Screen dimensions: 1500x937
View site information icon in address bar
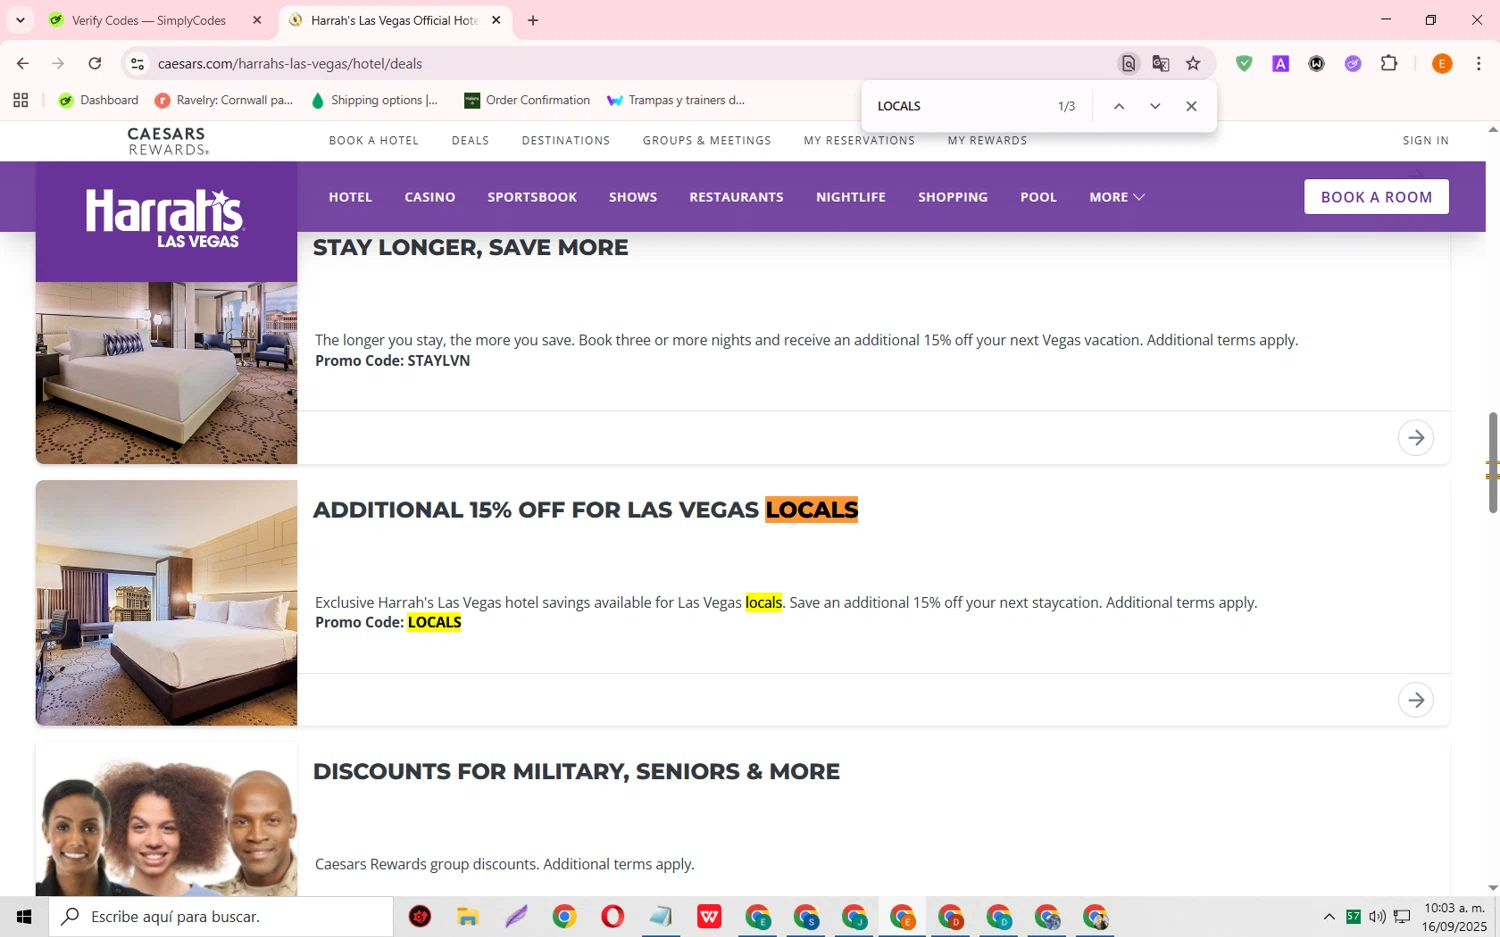click(x=138, y=63)
